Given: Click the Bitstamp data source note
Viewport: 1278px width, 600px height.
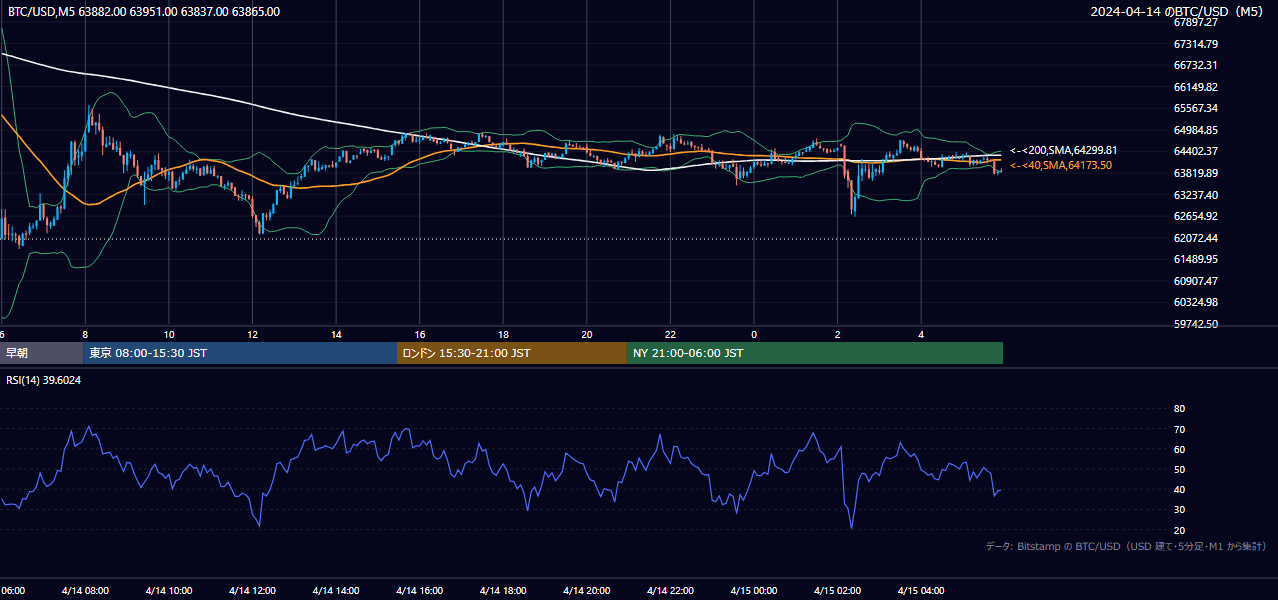Looking at the screenshot, I should click(x=1127, y=546).
